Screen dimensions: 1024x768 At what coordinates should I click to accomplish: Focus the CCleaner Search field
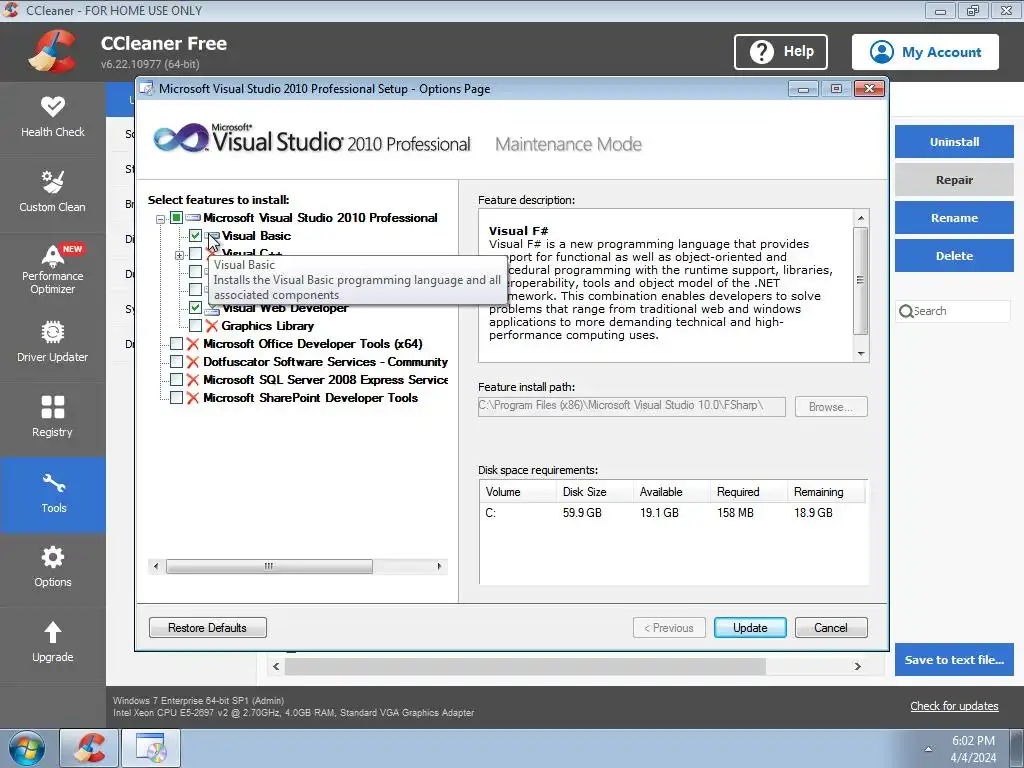[x=953, y=312]
